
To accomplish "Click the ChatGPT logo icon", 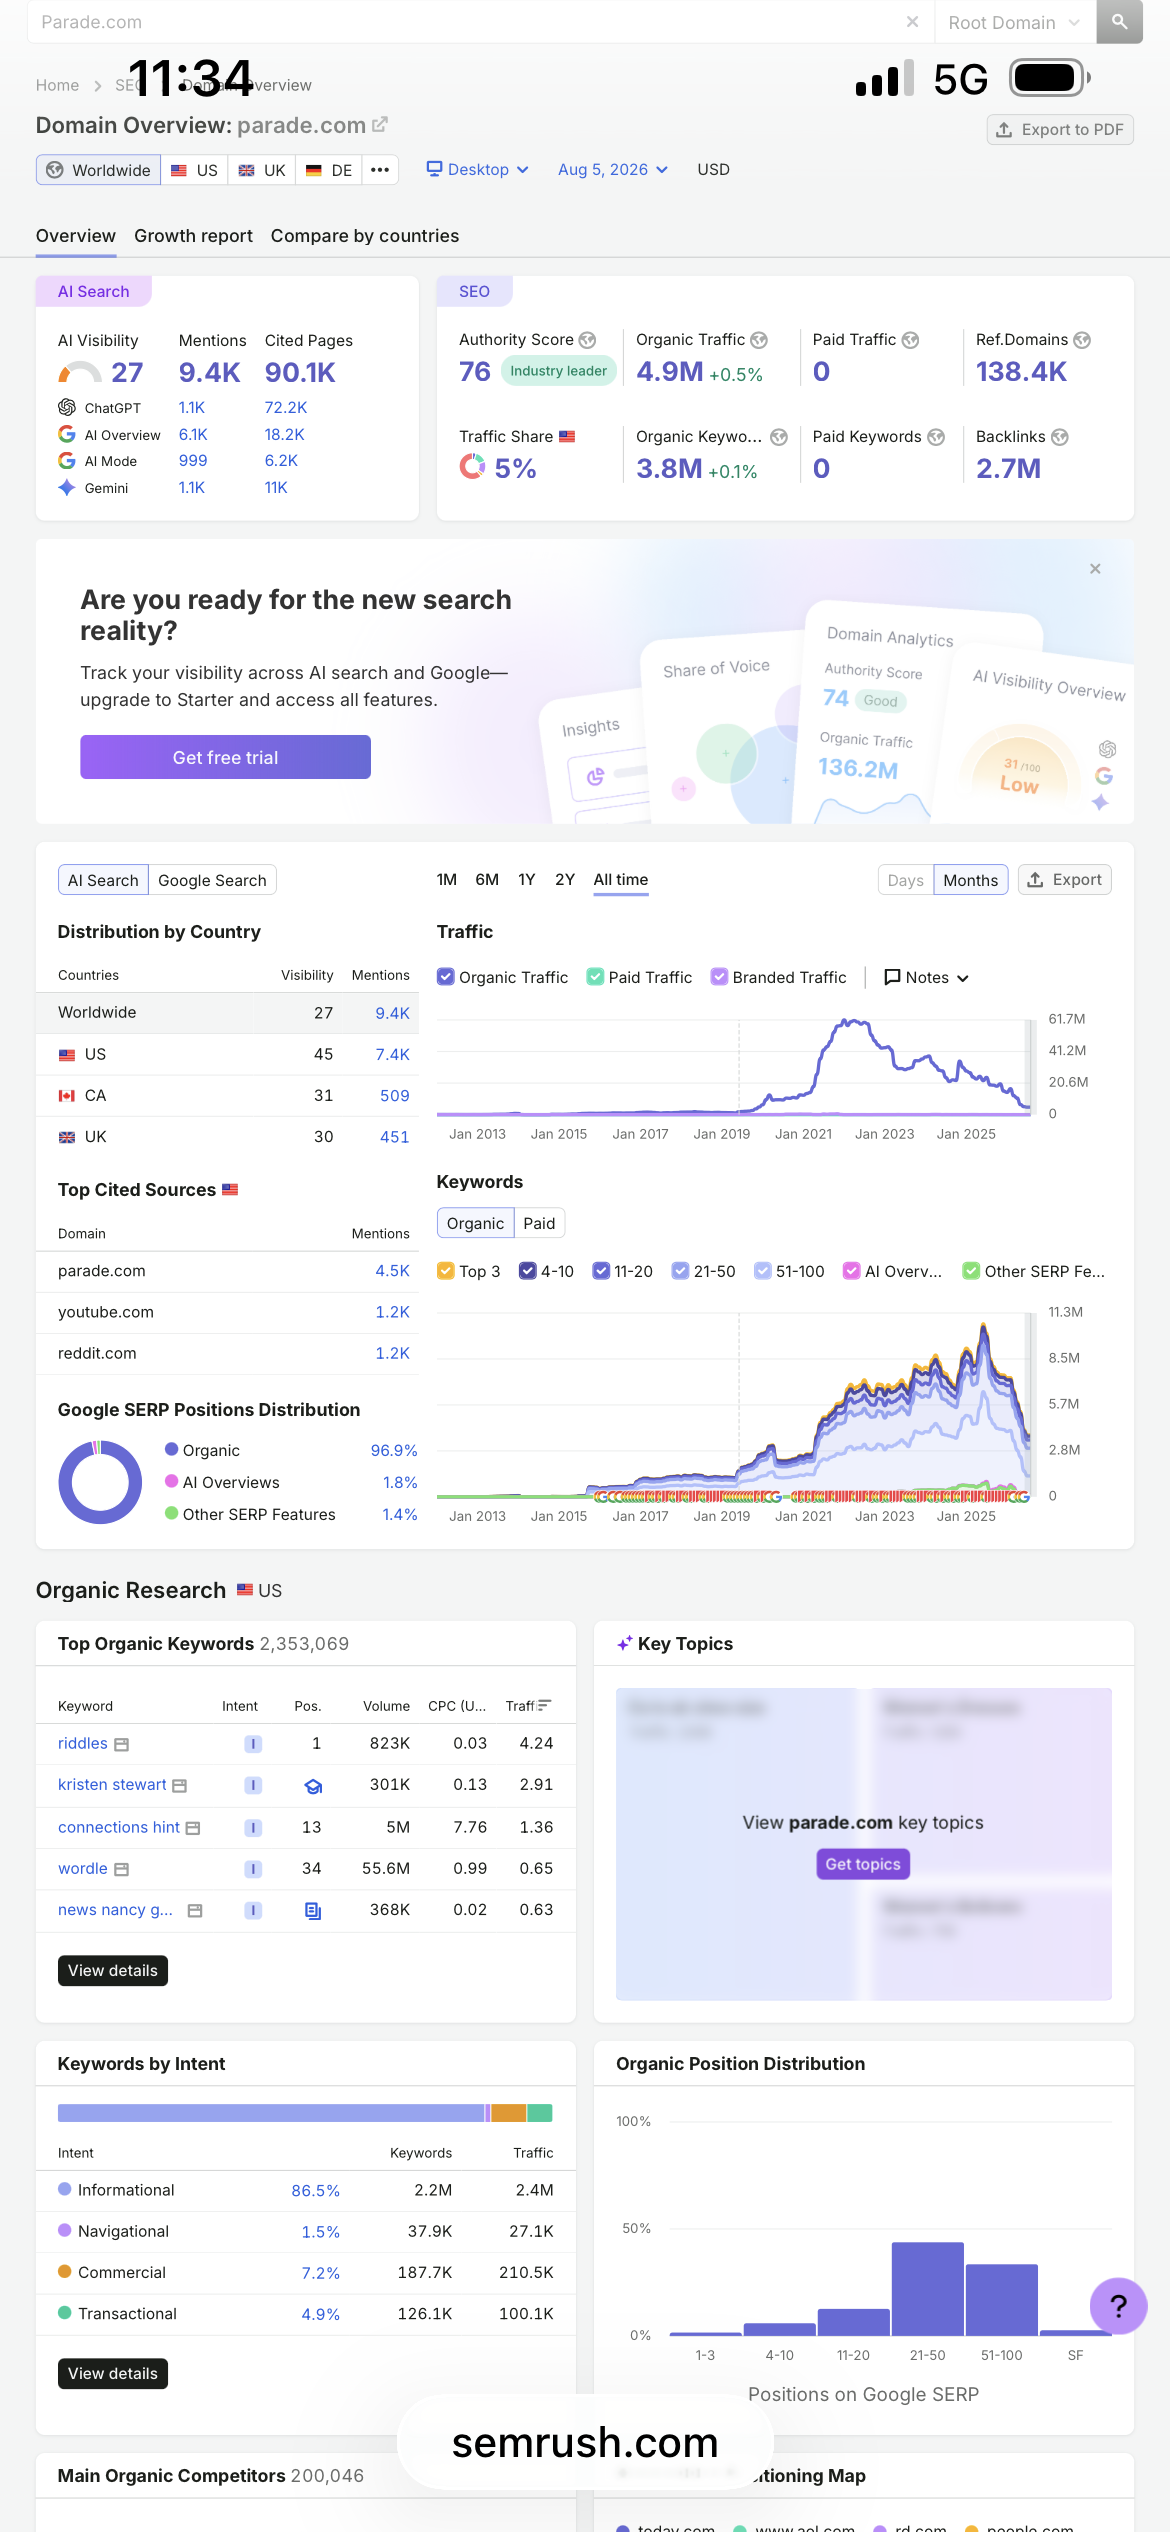I will pyautogui.click(x=67, y=407).
